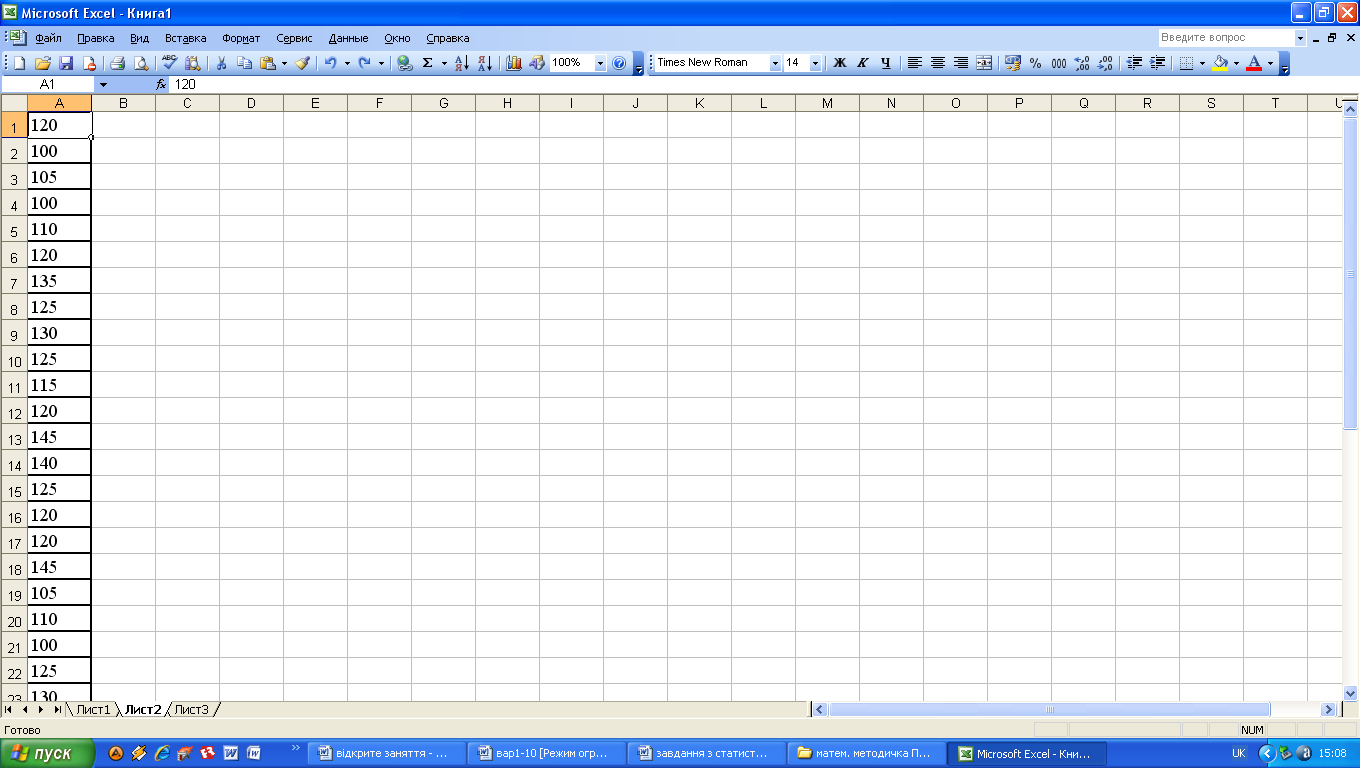
Task: Toggle bold Ж formatting
Action: pos(840,63)
